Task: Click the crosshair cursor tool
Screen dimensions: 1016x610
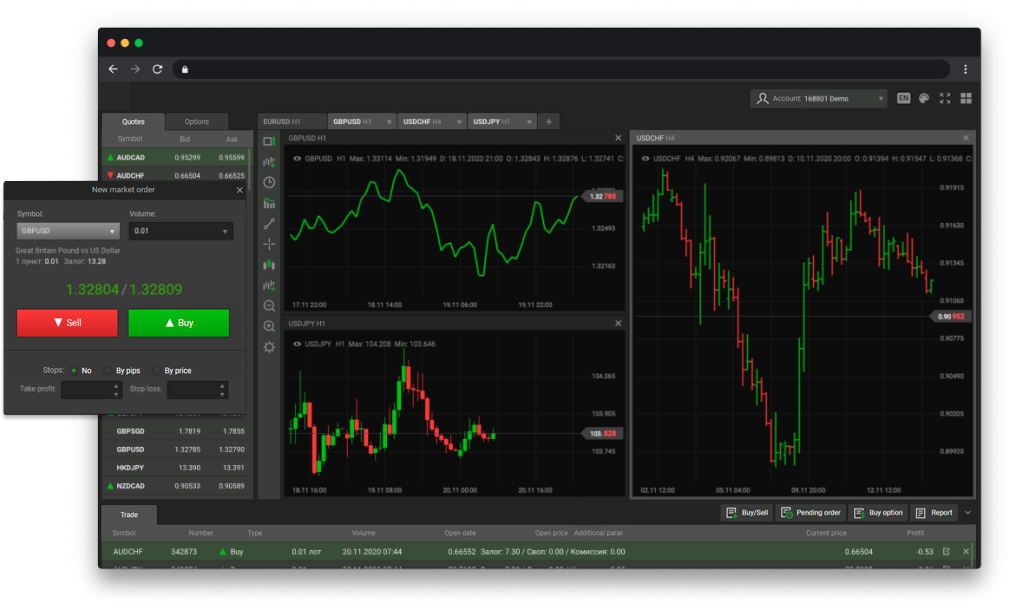Action: pyautogui.click(x=268, y=244)
